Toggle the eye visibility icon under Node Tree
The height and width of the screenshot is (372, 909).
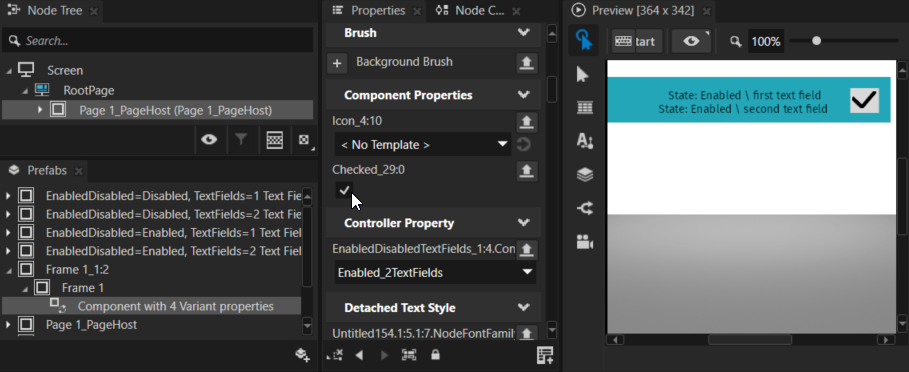point(209,140)
